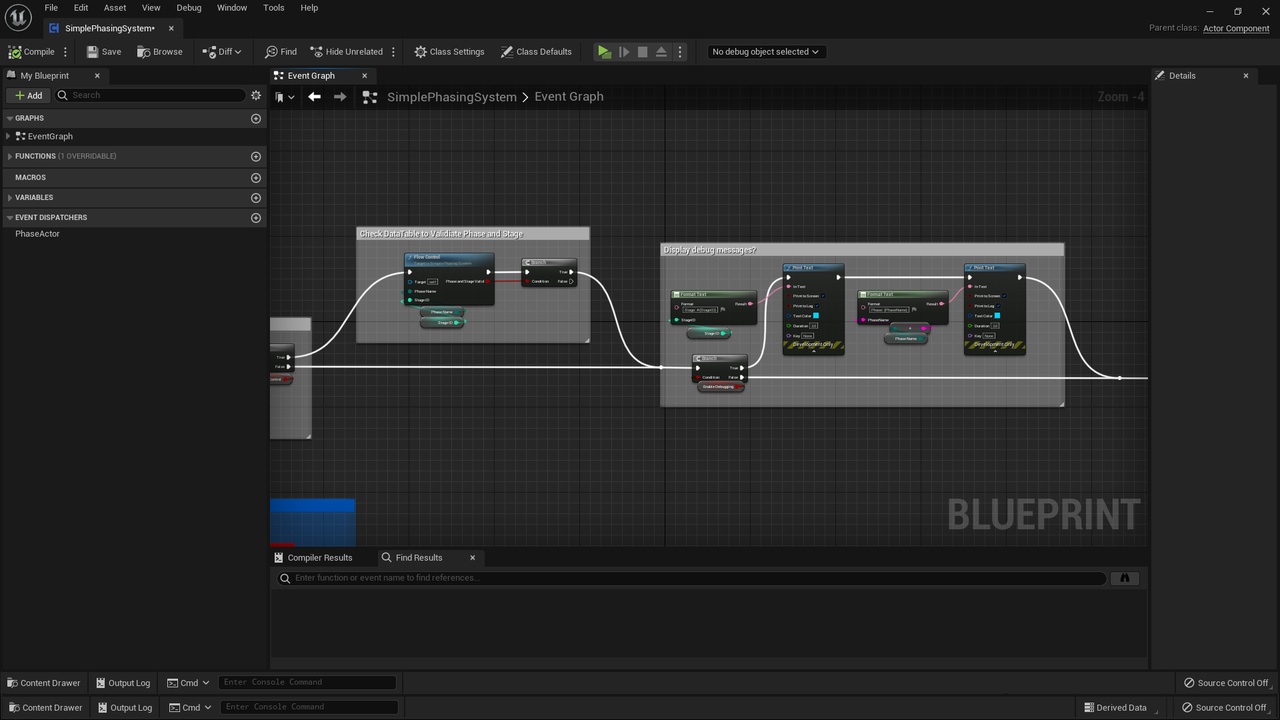Select the PhaseActor event dispatcher

coord(37,234)
